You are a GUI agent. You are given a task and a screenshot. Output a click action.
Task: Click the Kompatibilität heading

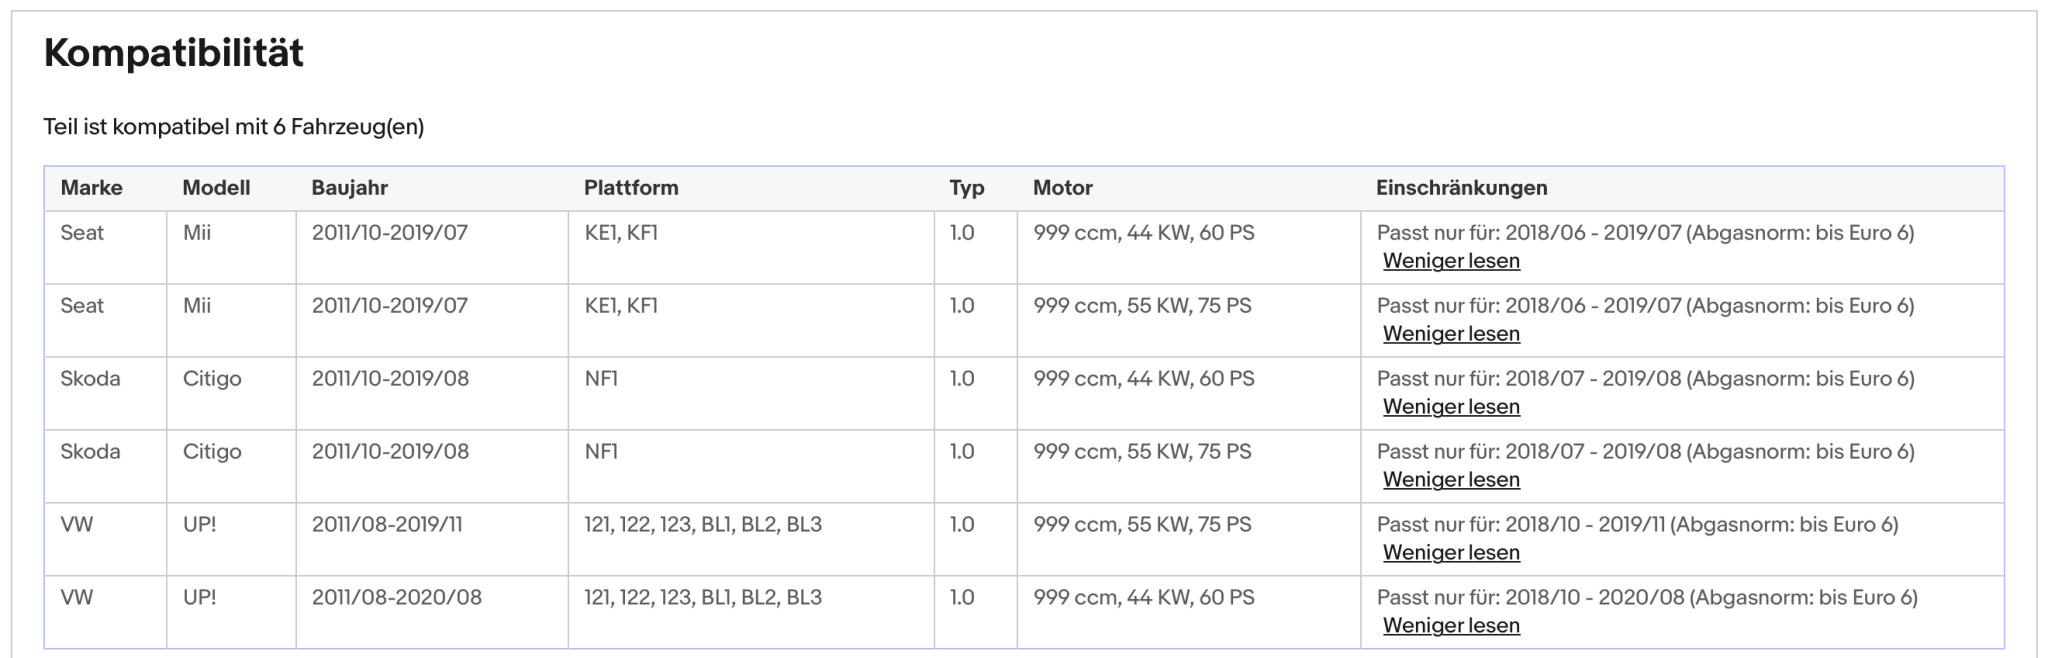pyautogui.click(x=174, y=53)
